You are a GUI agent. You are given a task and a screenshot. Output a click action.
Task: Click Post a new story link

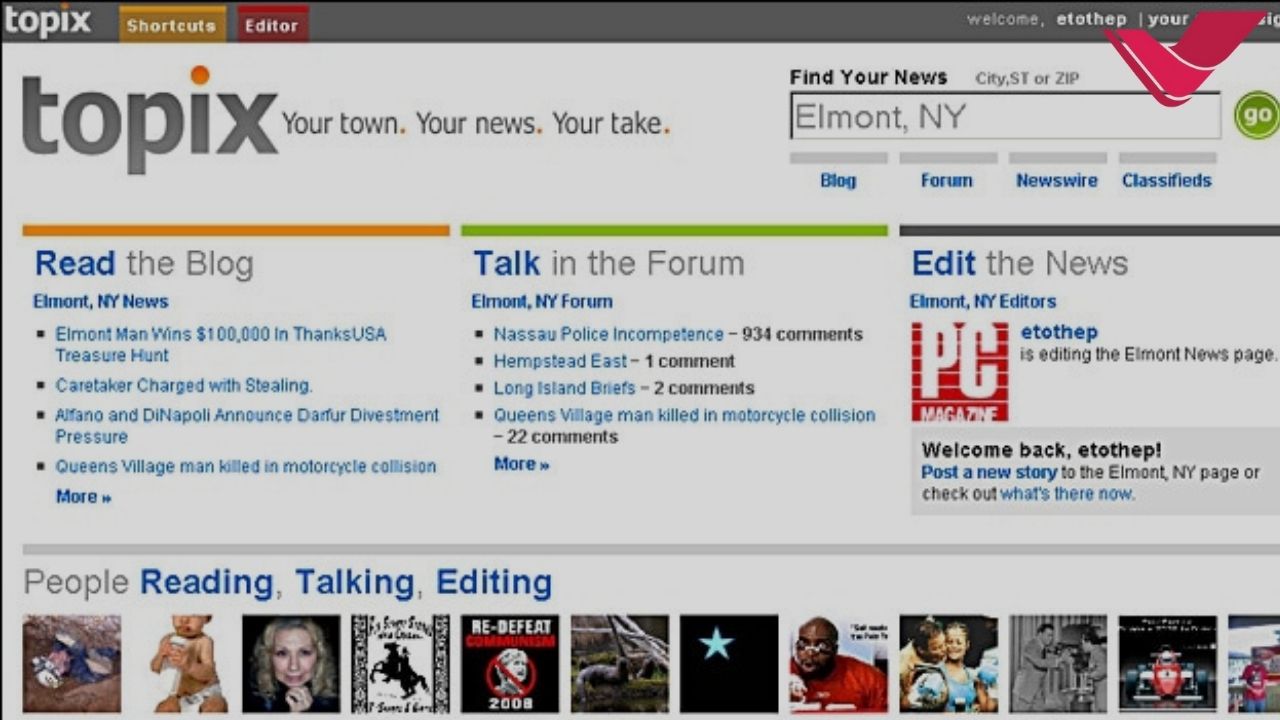[x=989, y=472]
